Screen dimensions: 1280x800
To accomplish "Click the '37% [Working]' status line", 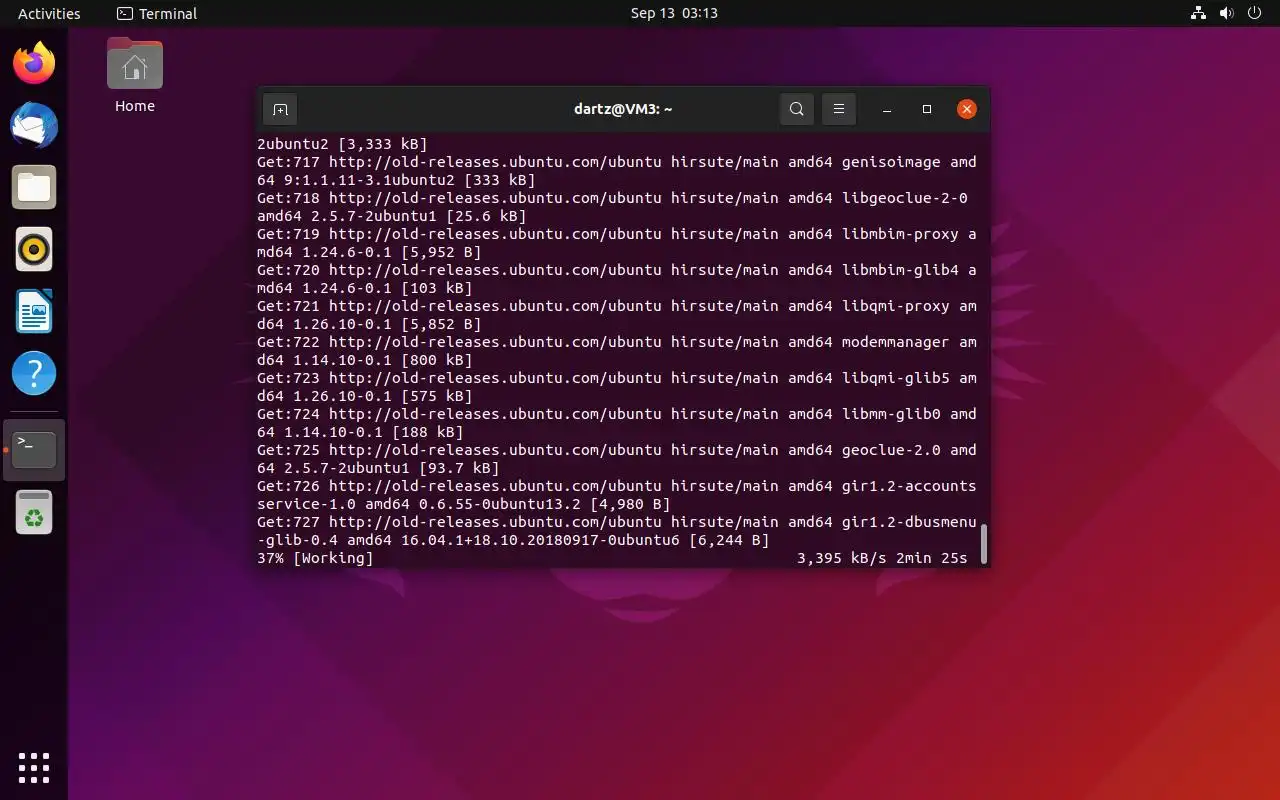I will pos(315,558).
